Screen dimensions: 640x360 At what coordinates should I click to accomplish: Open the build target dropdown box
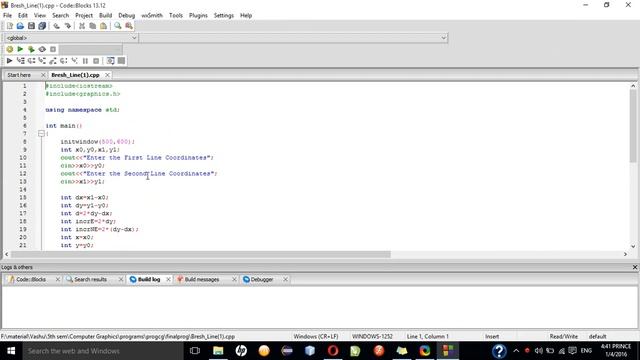point(90,49)
